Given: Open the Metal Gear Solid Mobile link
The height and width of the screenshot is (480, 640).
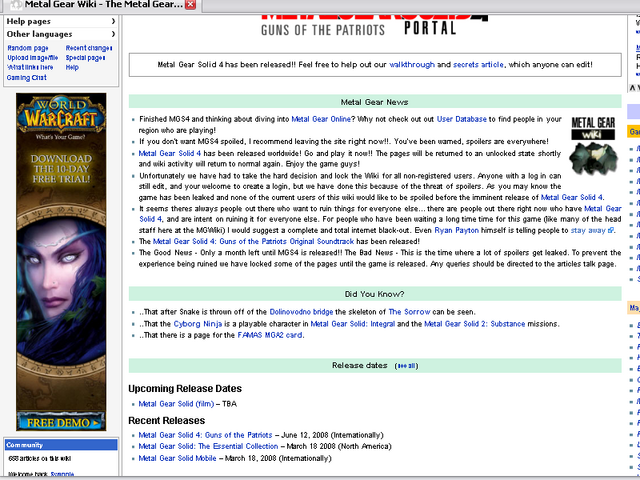Looking at the screenshot, I should point(177,458).
